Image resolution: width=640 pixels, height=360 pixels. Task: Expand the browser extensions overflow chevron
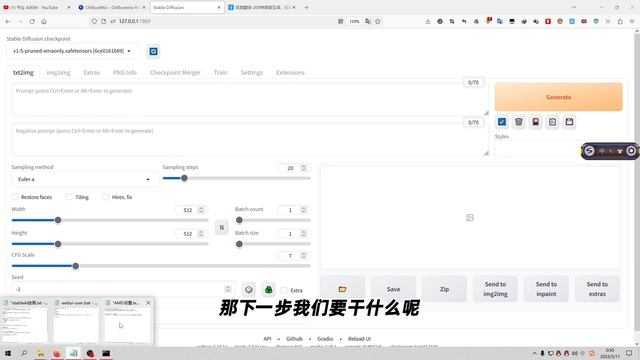pos(608,21)
